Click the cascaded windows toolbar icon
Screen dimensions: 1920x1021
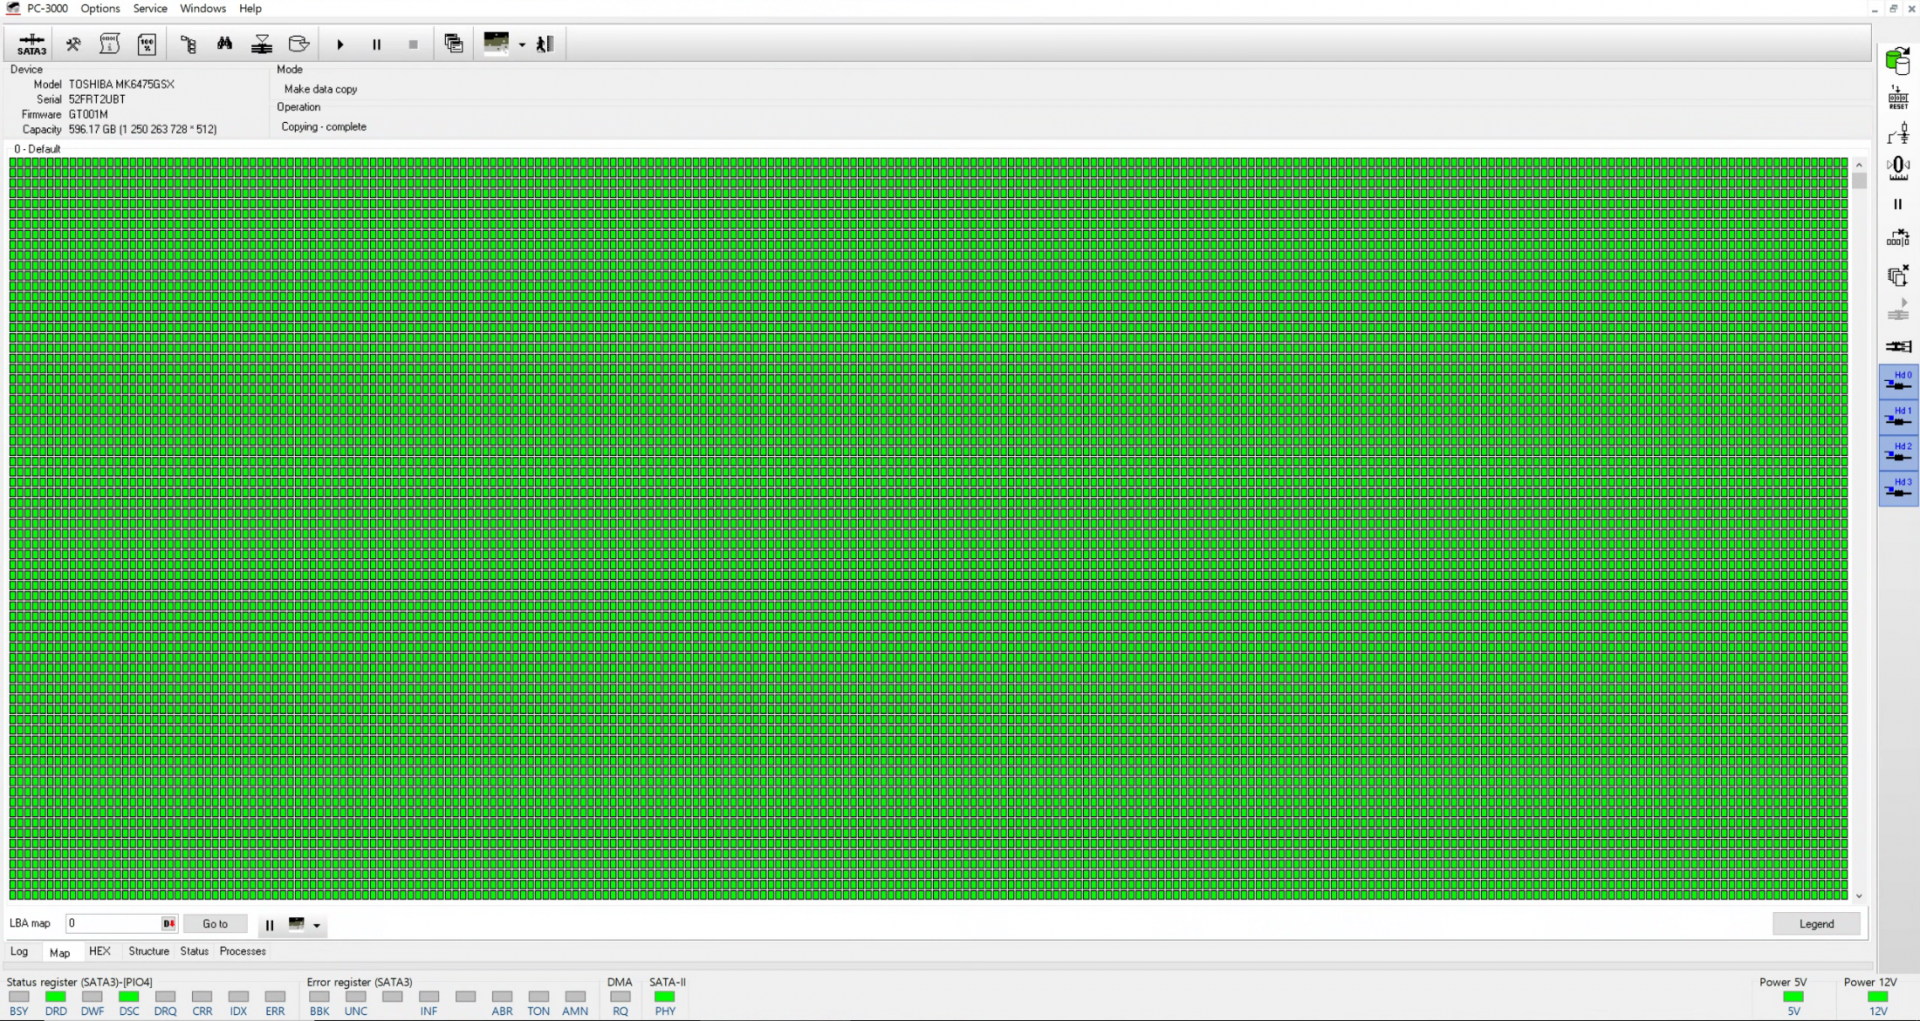click(454, 44)
